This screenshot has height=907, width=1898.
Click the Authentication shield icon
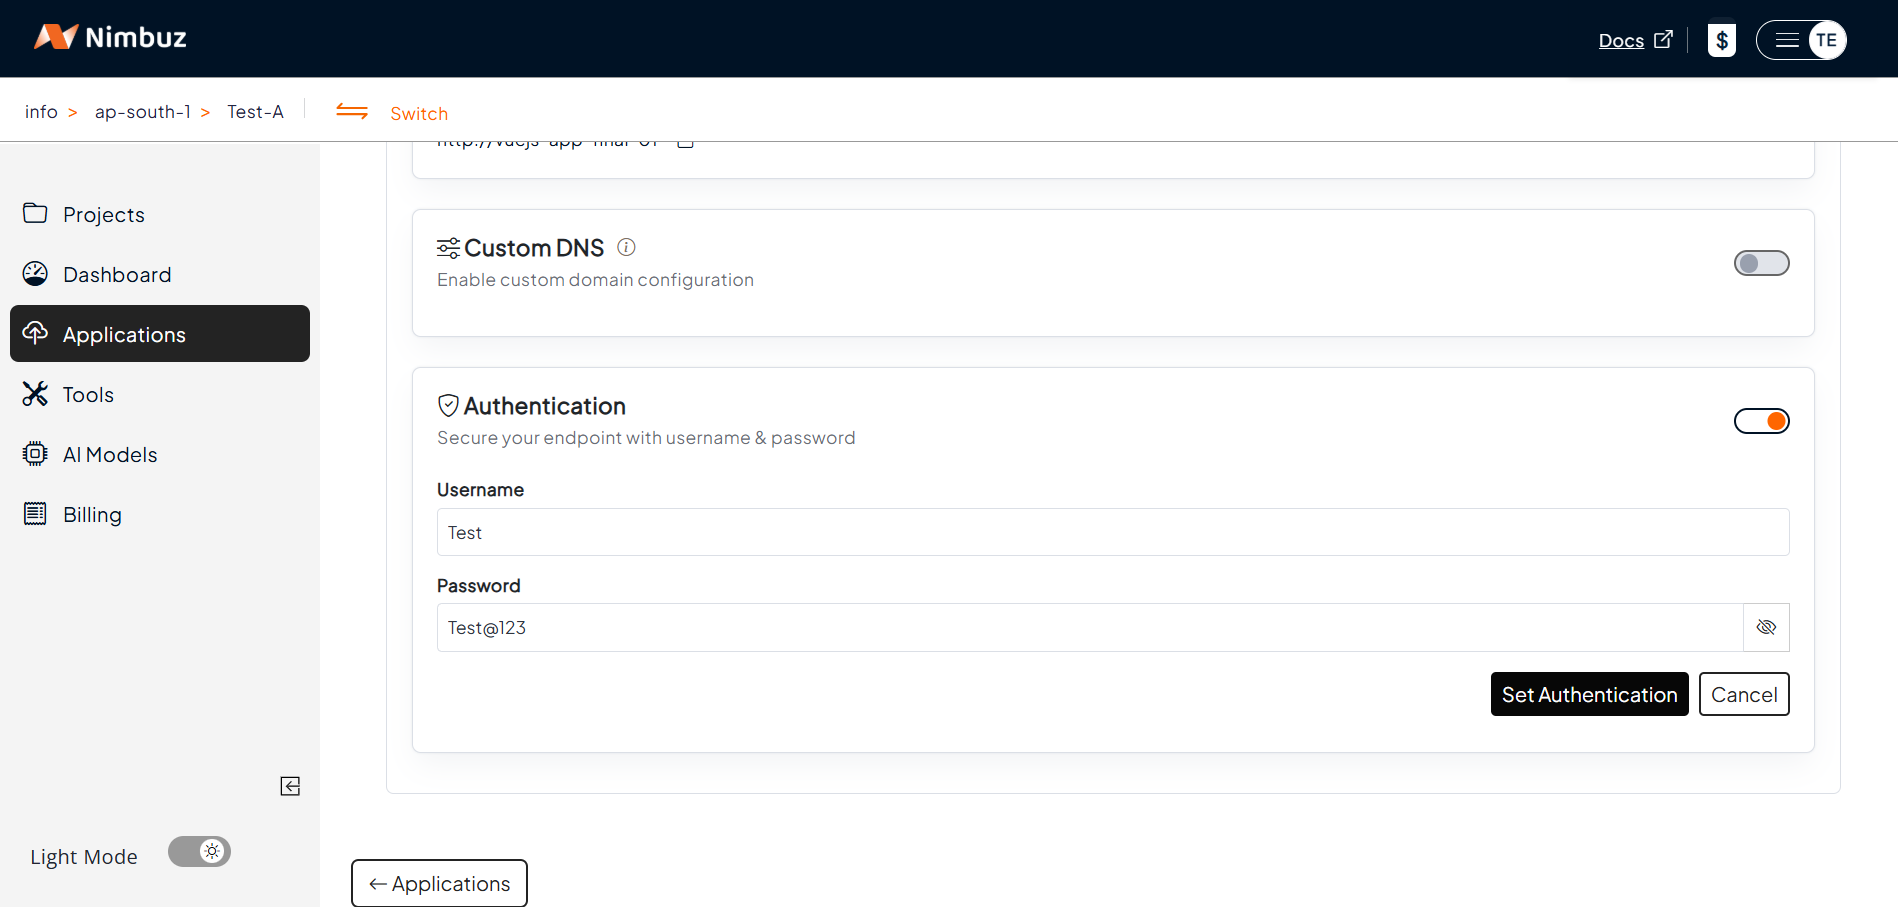click(448, 405)
